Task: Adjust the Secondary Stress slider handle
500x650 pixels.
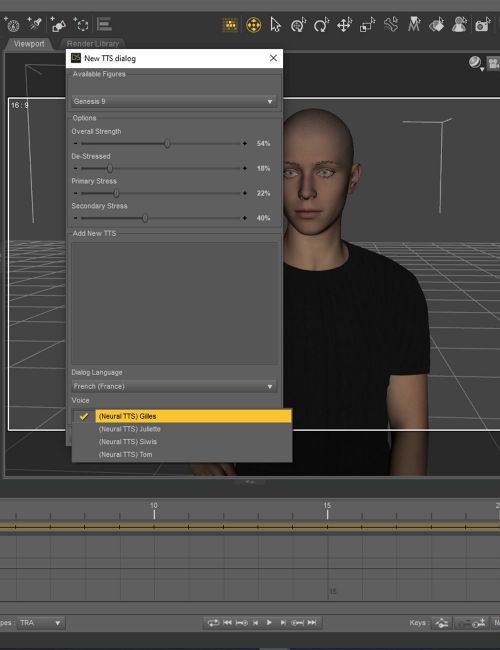Action: 145,218
